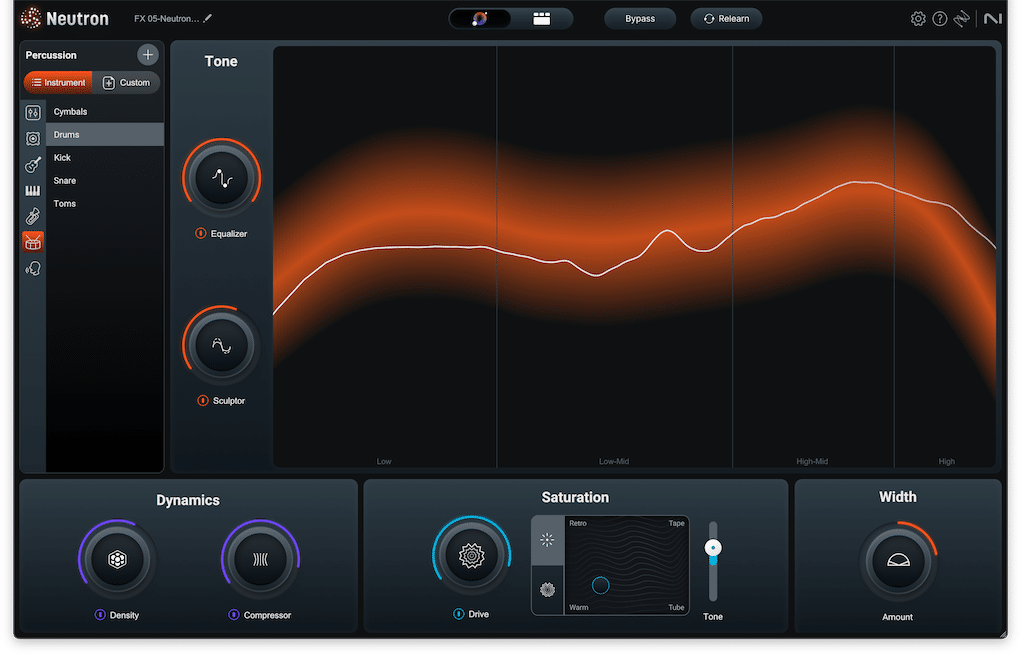Select the guitar category icon
The height and width of the screenshot is (658, 1024).
tap(33, 164)
